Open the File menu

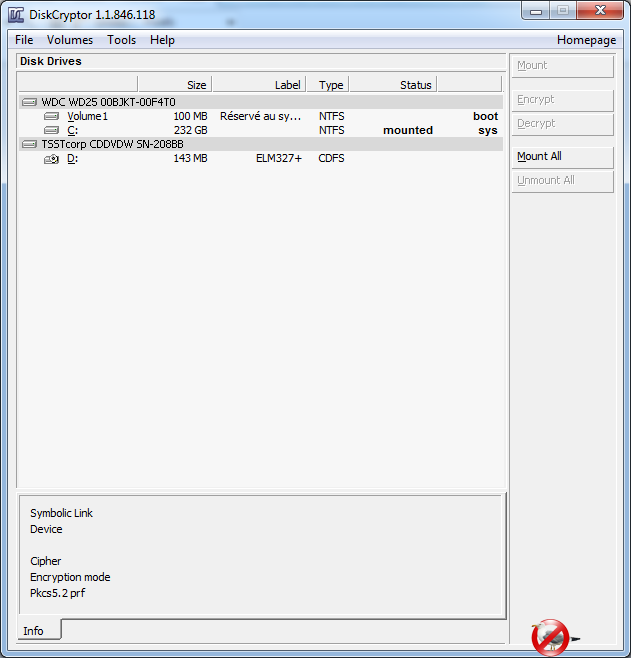pos(24,40)
